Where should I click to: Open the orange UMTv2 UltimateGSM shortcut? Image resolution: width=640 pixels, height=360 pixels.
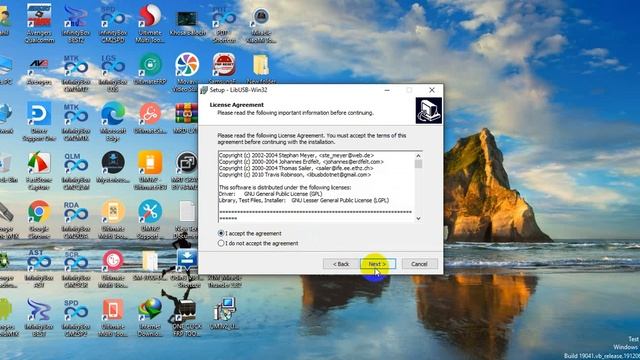[150, 170]
